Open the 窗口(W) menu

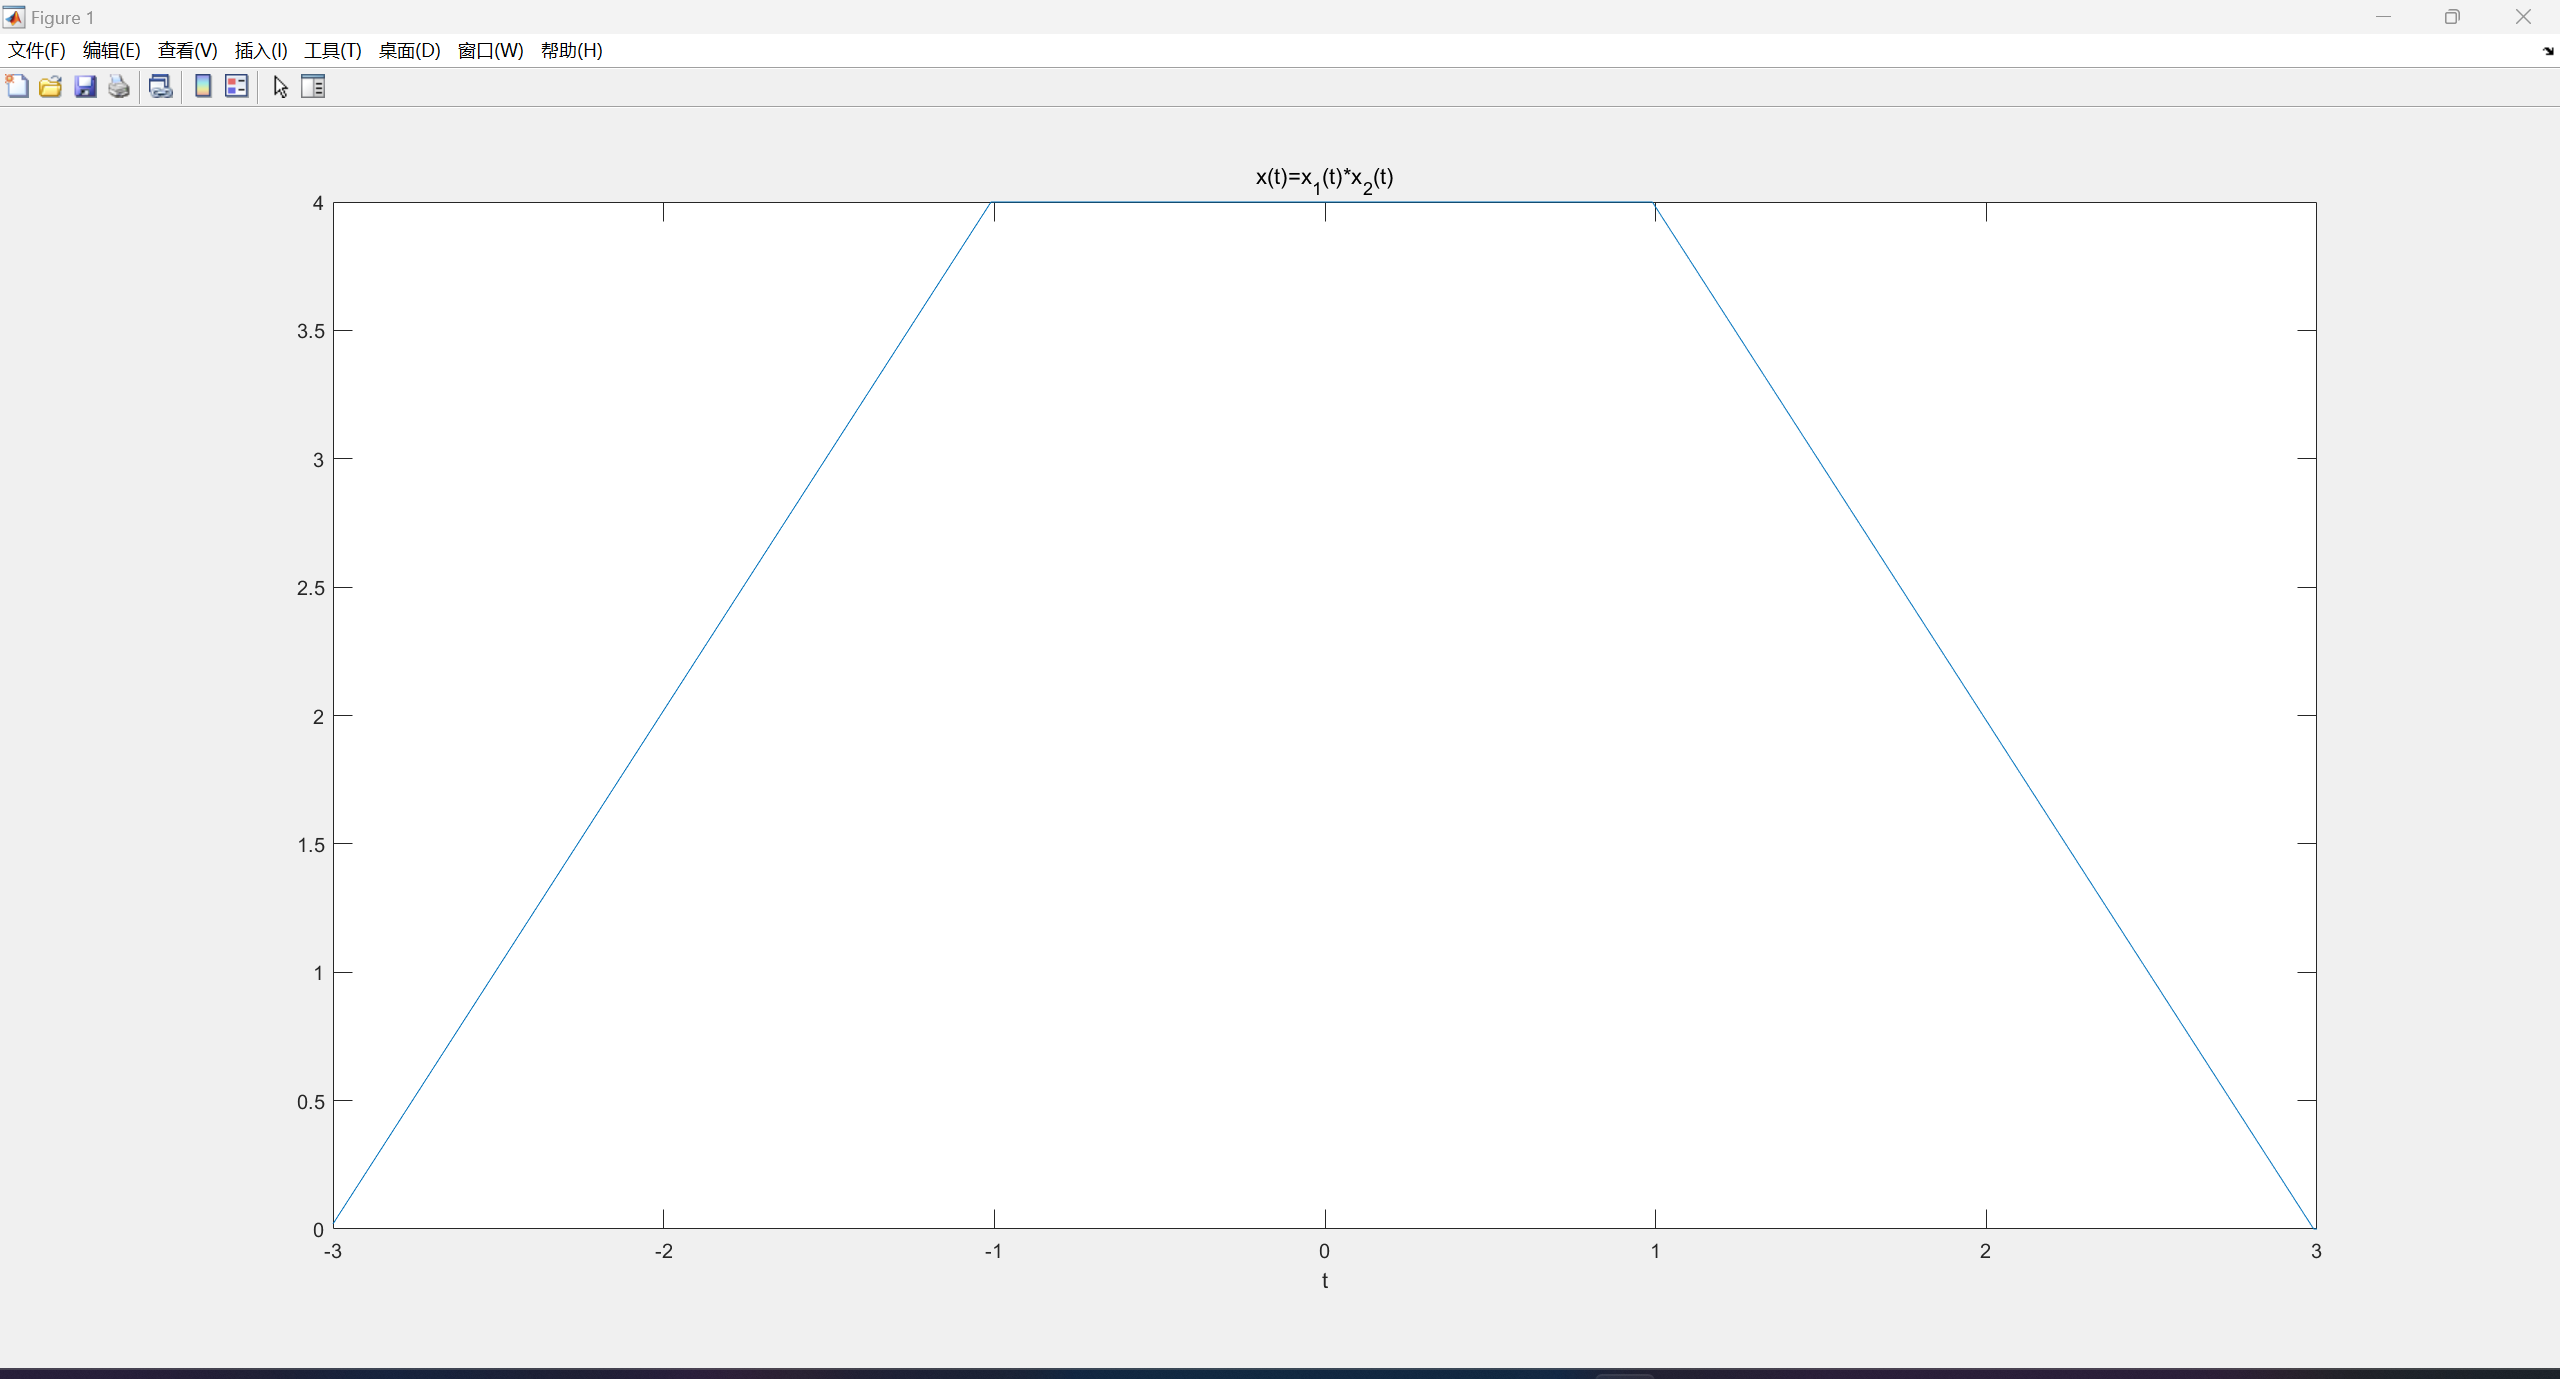tap(490, 51)
